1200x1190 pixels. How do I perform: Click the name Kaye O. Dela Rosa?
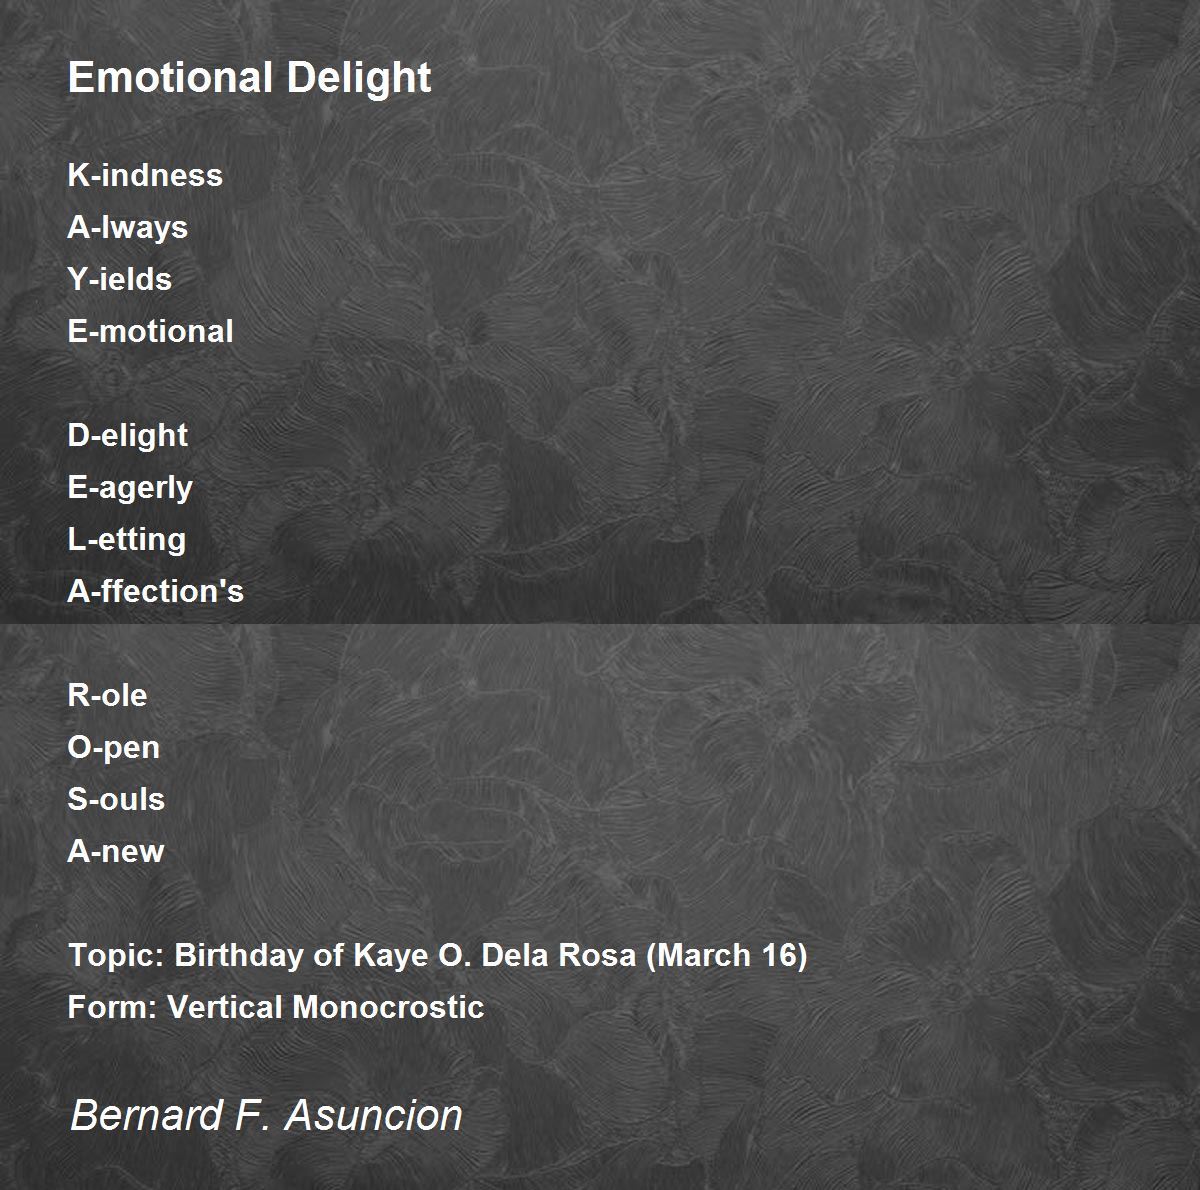point(494,955)
